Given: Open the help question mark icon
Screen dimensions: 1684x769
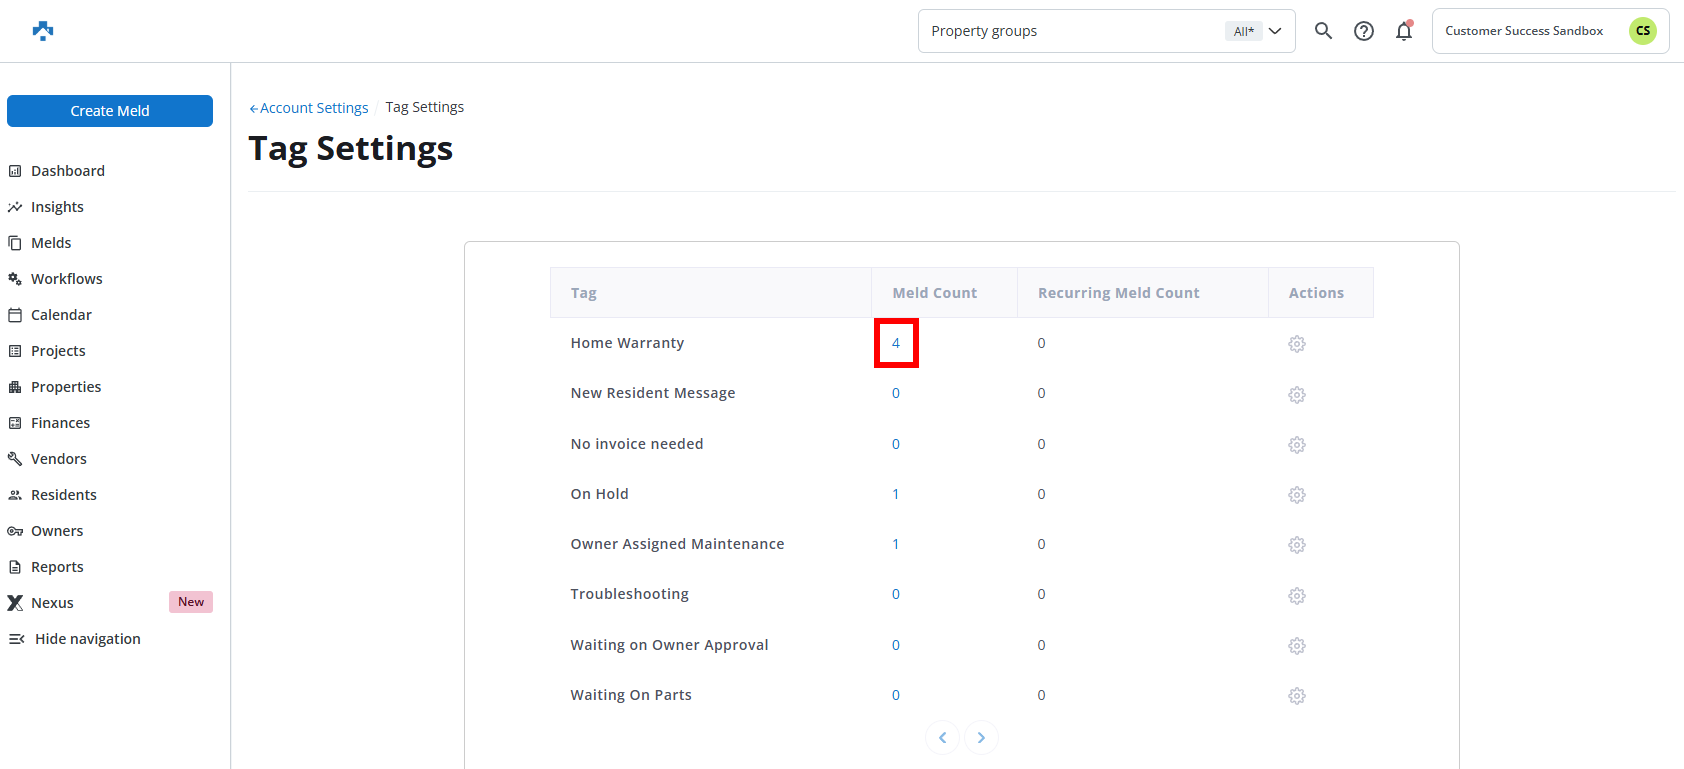Looking at the screenshot, I should [1363, 31].
